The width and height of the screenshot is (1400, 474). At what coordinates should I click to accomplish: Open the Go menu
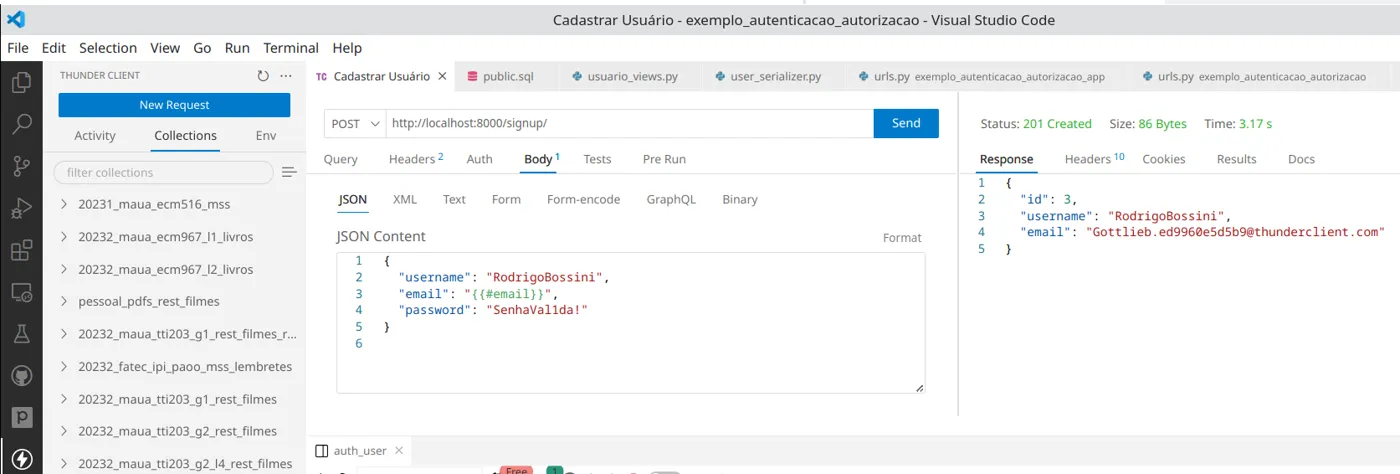click(202, 48)
